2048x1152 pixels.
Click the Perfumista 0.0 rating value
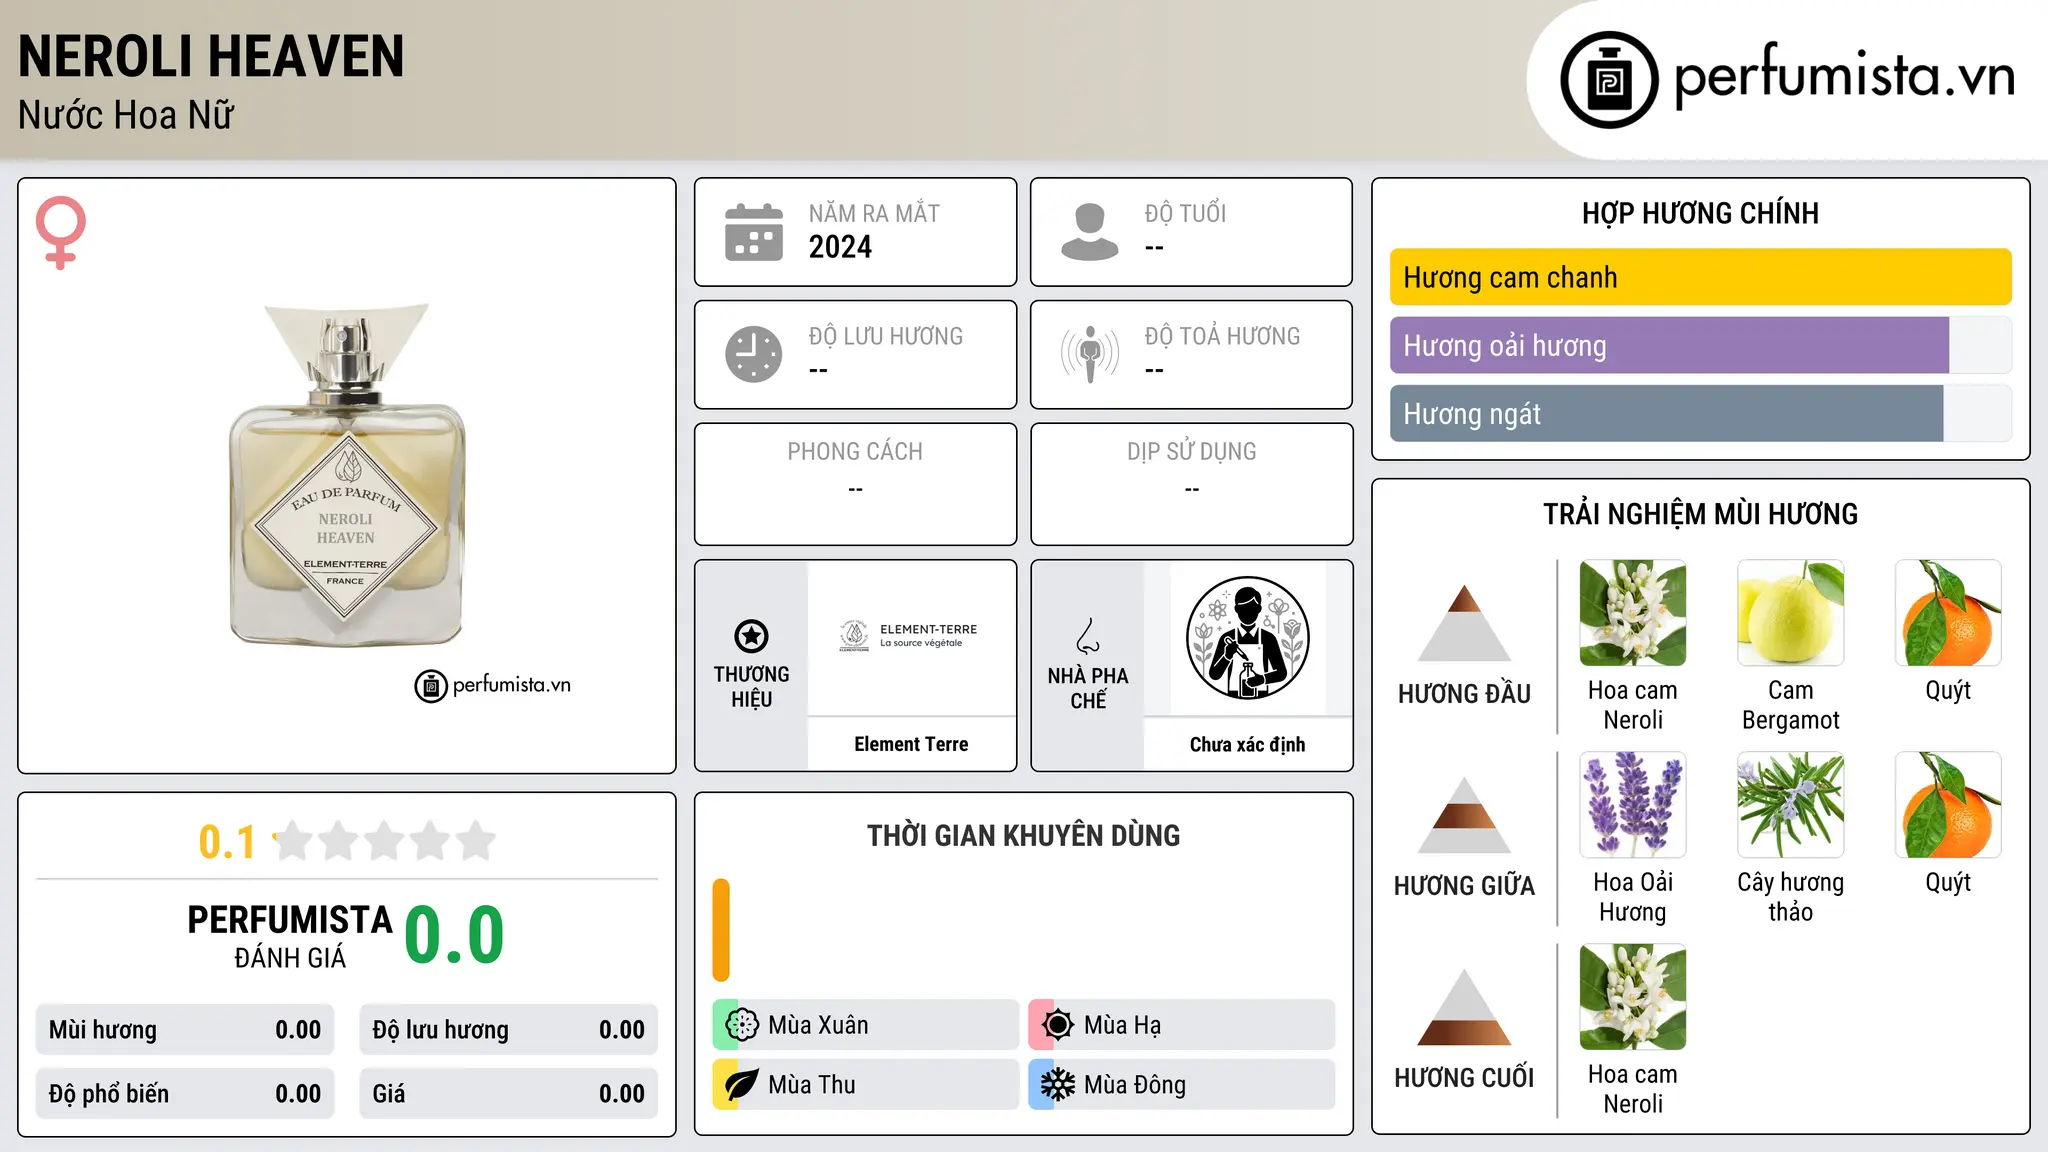(x=454, y=934)
